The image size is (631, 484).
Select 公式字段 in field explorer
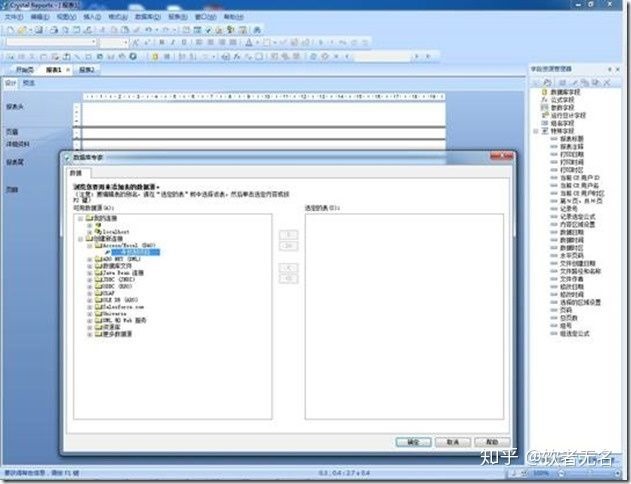tap(563, 100)
